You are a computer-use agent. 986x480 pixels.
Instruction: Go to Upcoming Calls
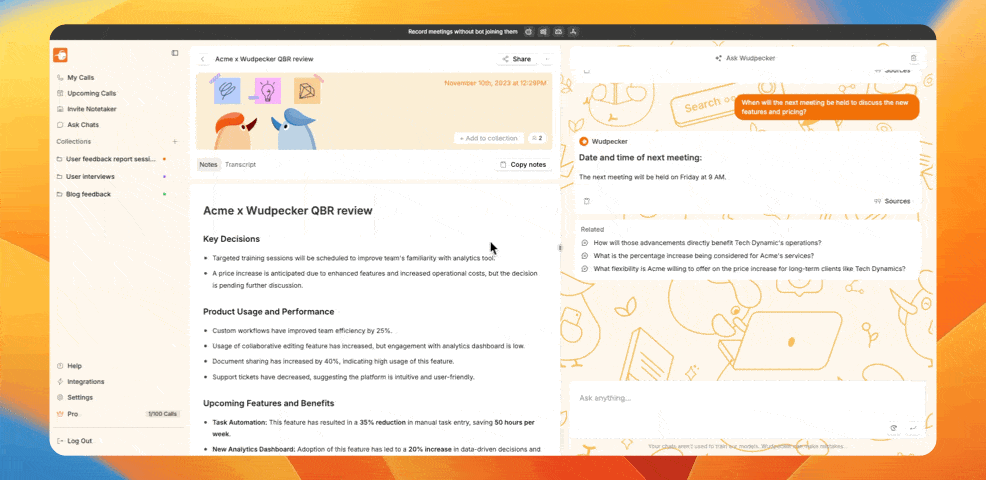[x=91, y=93]
